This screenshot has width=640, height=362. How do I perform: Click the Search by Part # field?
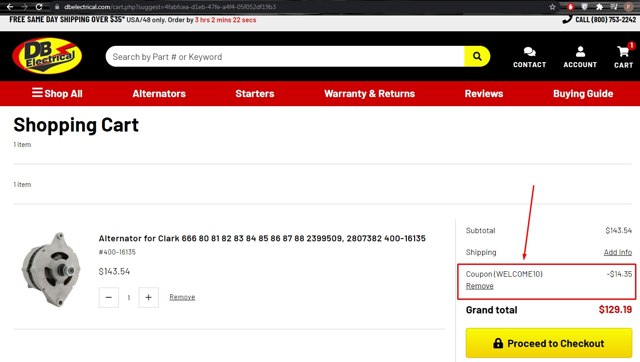click(x=284, y=57)
